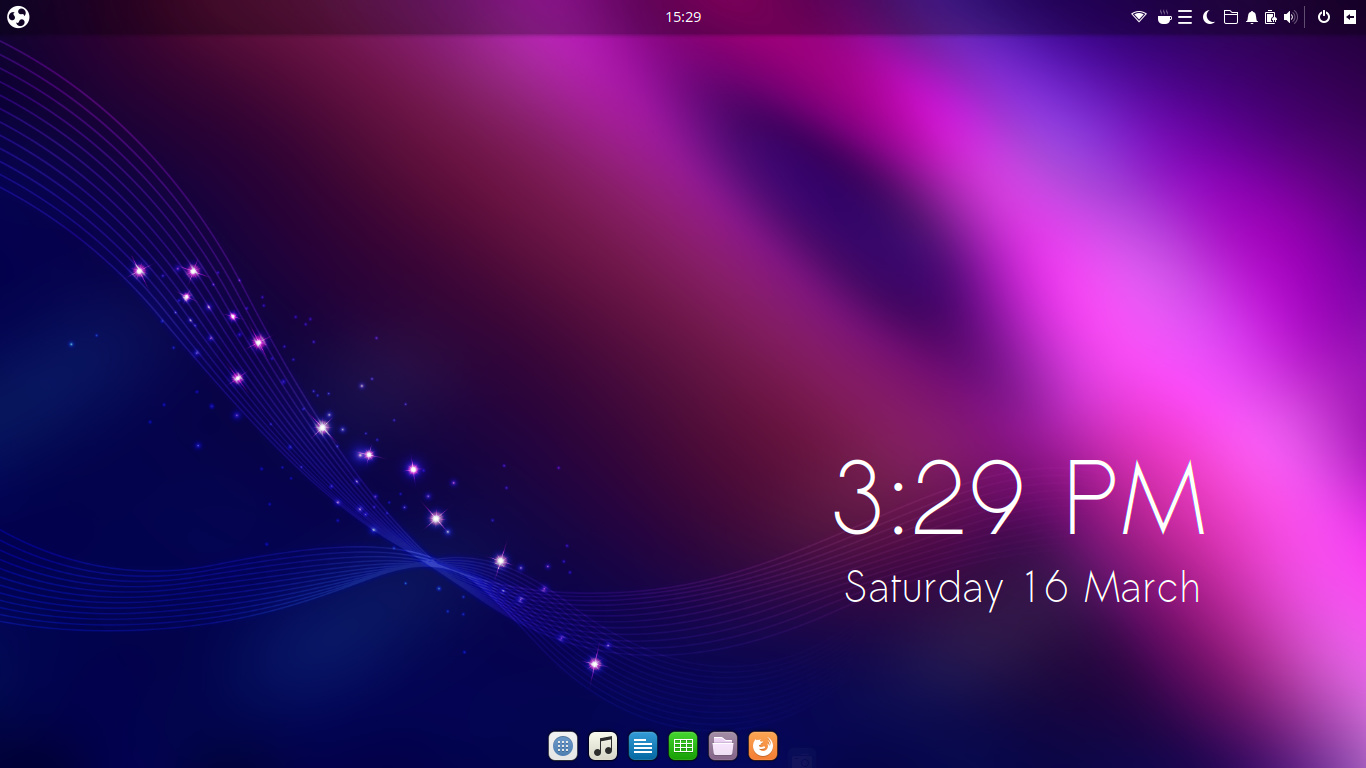
Task: Click the power button in top panel
Action: (x=1324, y=17)
